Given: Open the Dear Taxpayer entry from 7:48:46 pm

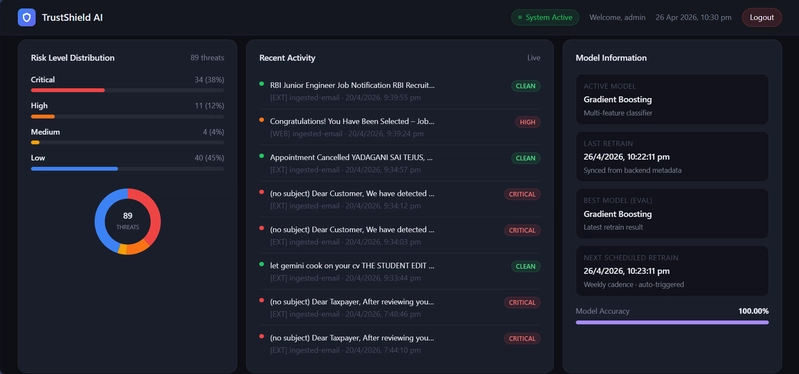Looking at the screenshot, I should [400, 308].
